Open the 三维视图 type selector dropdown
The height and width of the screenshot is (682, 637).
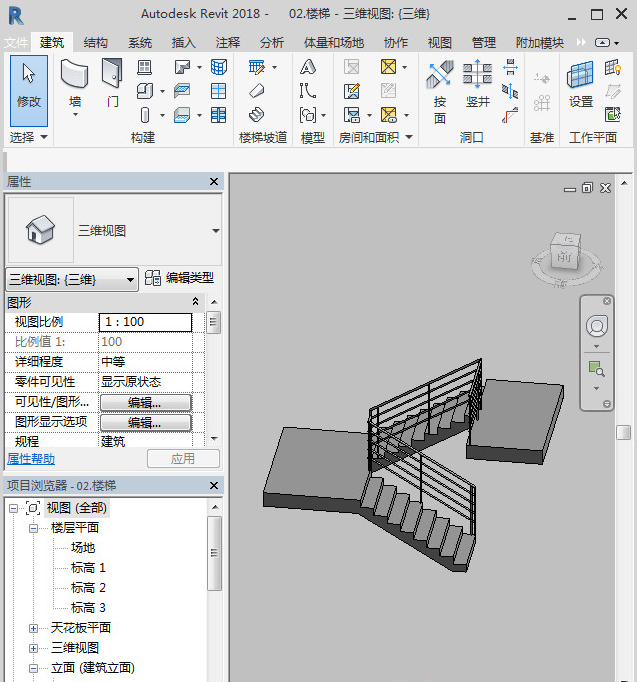[x=216, y=231]
